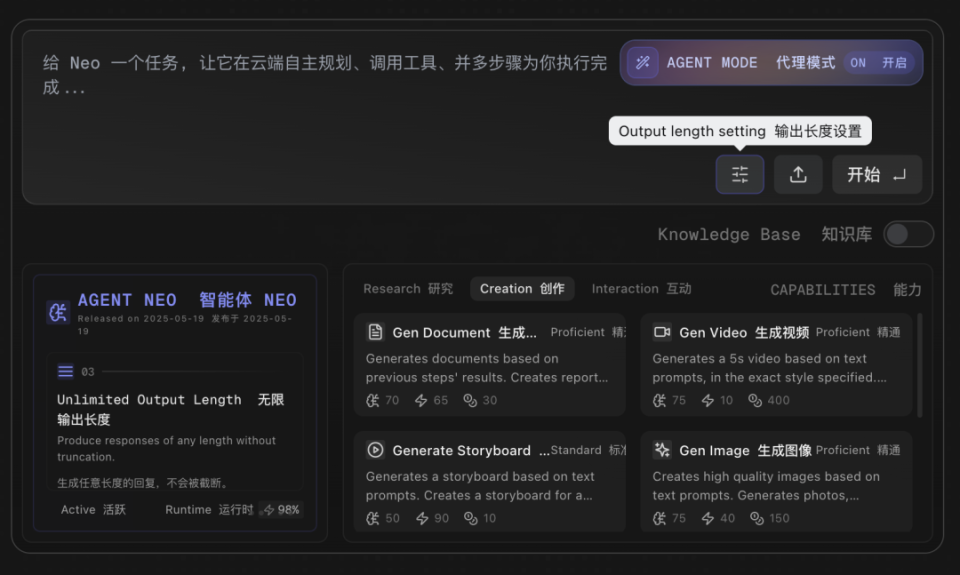Screen dimensions: 960x575
Task: Click the Agent Mode 代理模式 label
Action: 751,62
